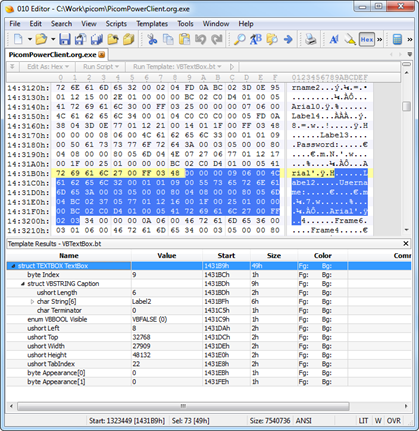Screen dimensions: 419x431
Task: Click the Calculator icon
Action: tap(397, 39)
